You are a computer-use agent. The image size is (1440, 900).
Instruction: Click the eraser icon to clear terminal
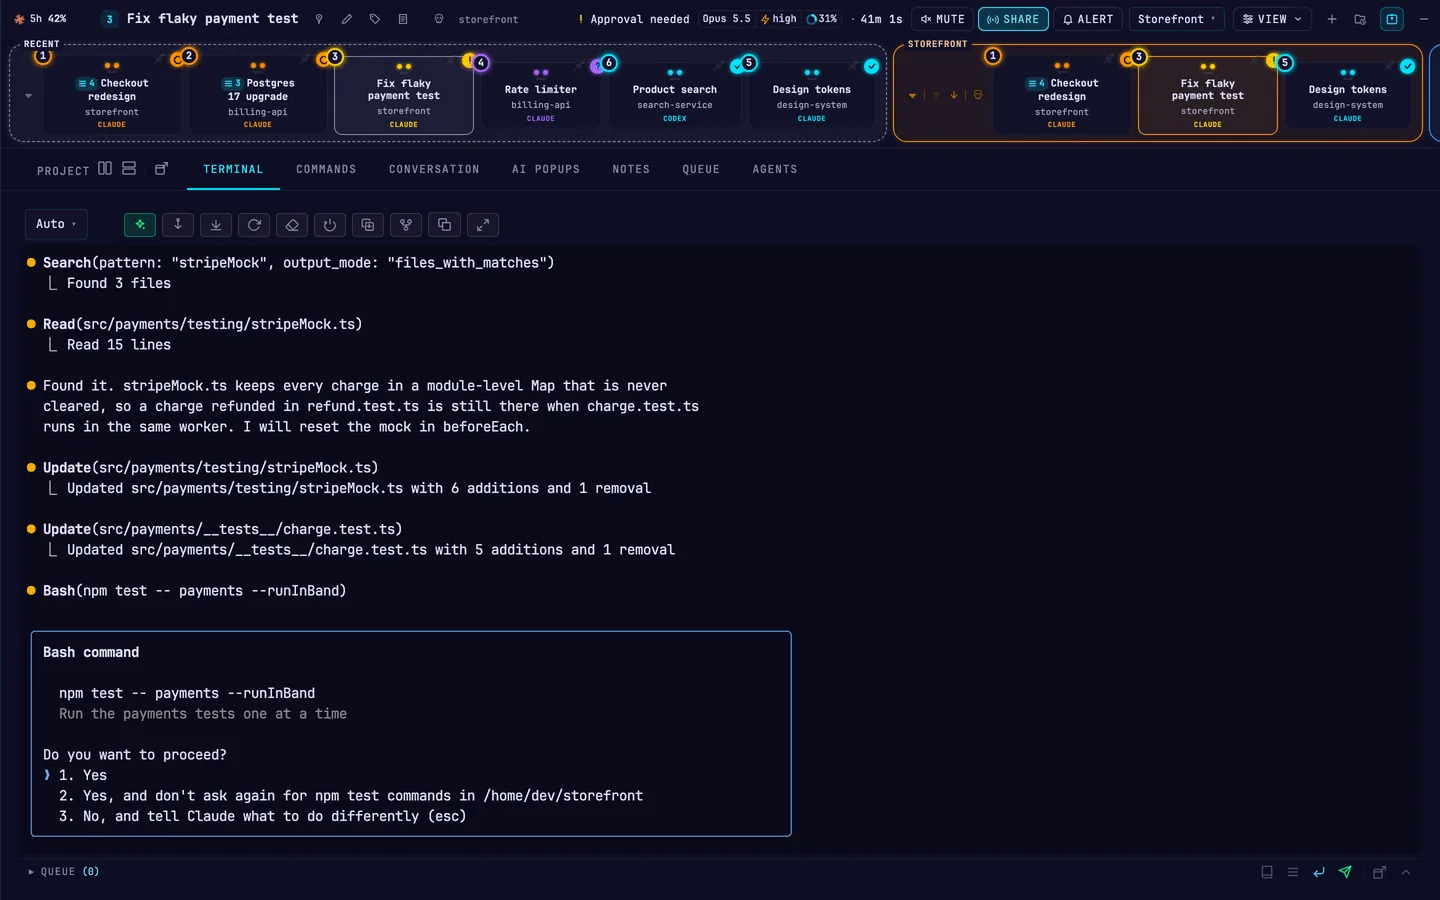click(x=292, y=225)
